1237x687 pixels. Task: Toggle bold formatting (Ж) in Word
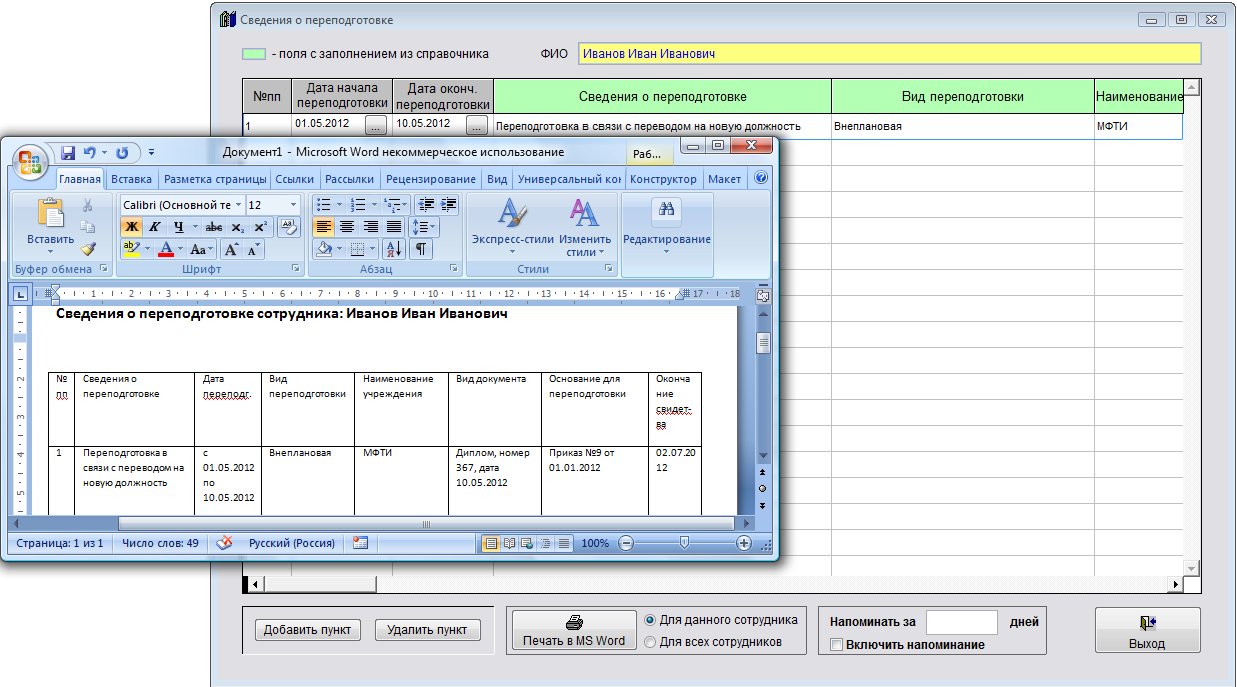coord(131,227)
